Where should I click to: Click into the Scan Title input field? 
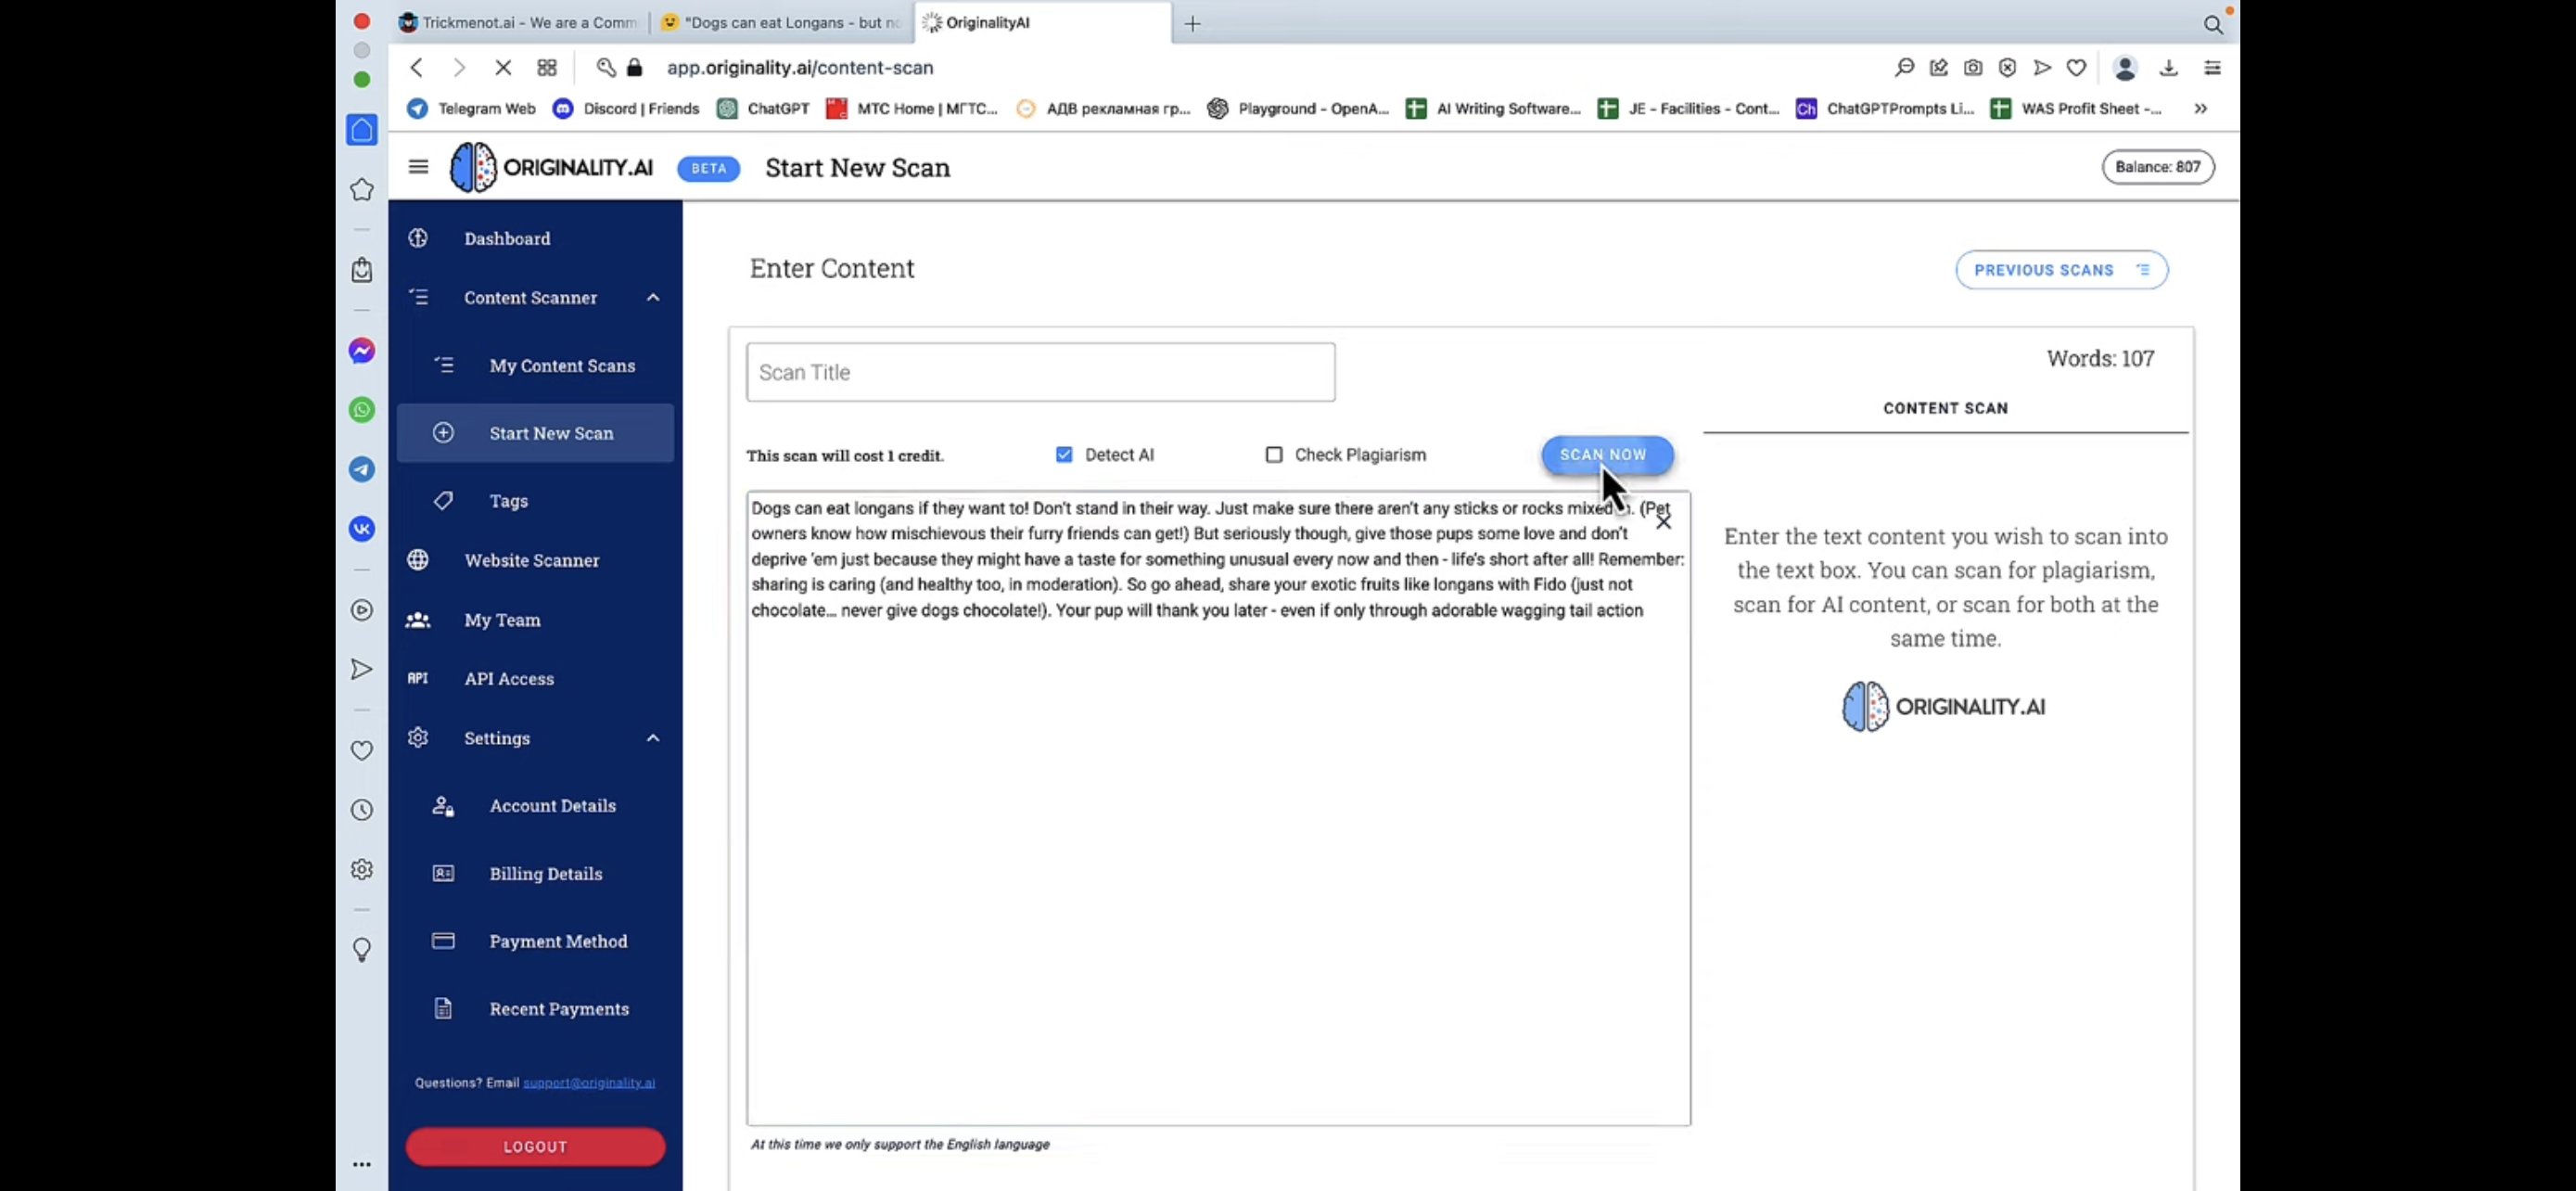click(x=1040, y=372)
